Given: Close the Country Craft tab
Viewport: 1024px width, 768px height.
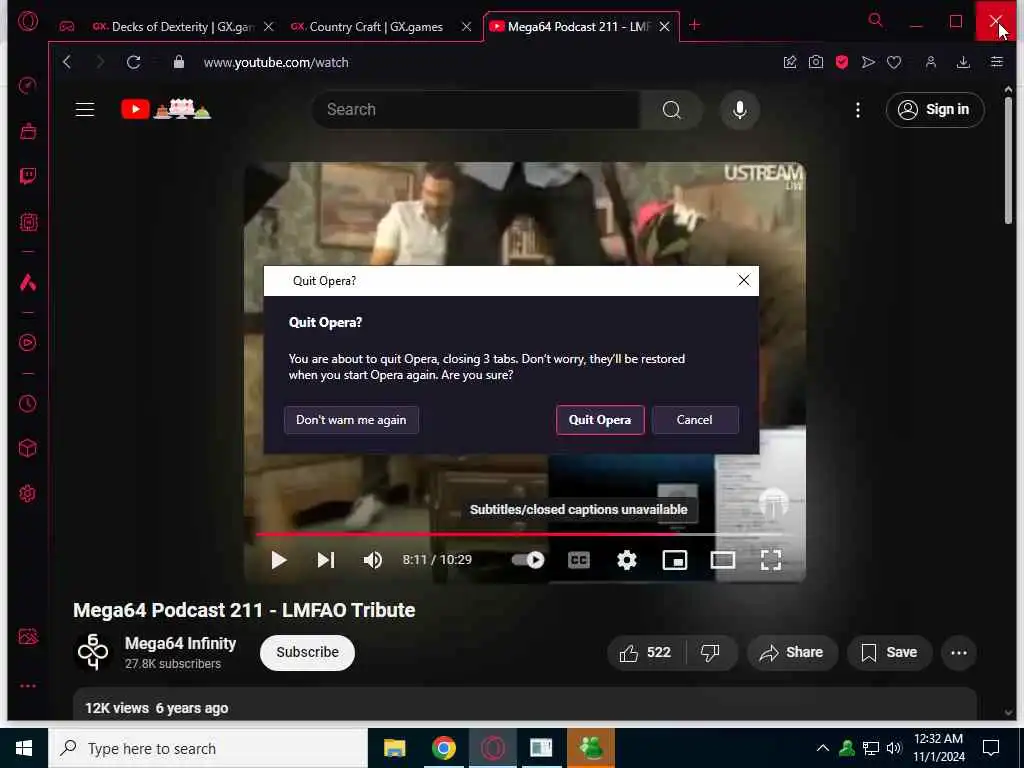Looking at the screenshot, I should 466,27.
